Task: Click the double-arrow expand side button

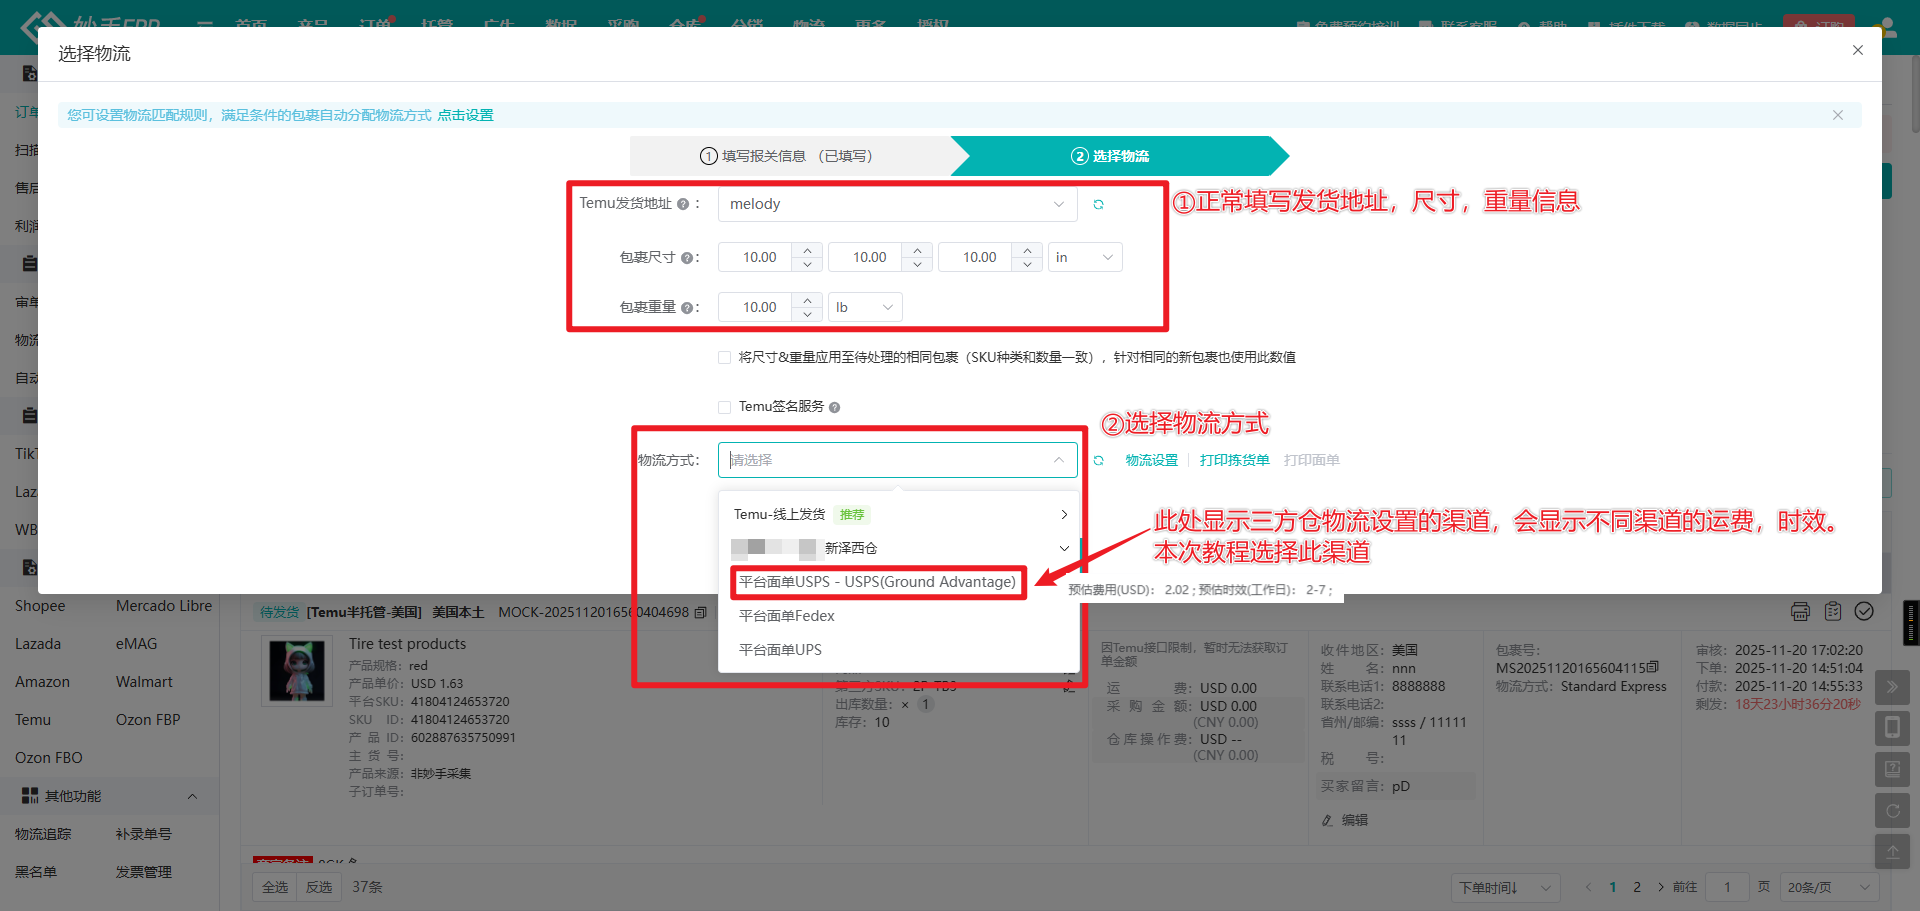Action: tap(1892, 687)
